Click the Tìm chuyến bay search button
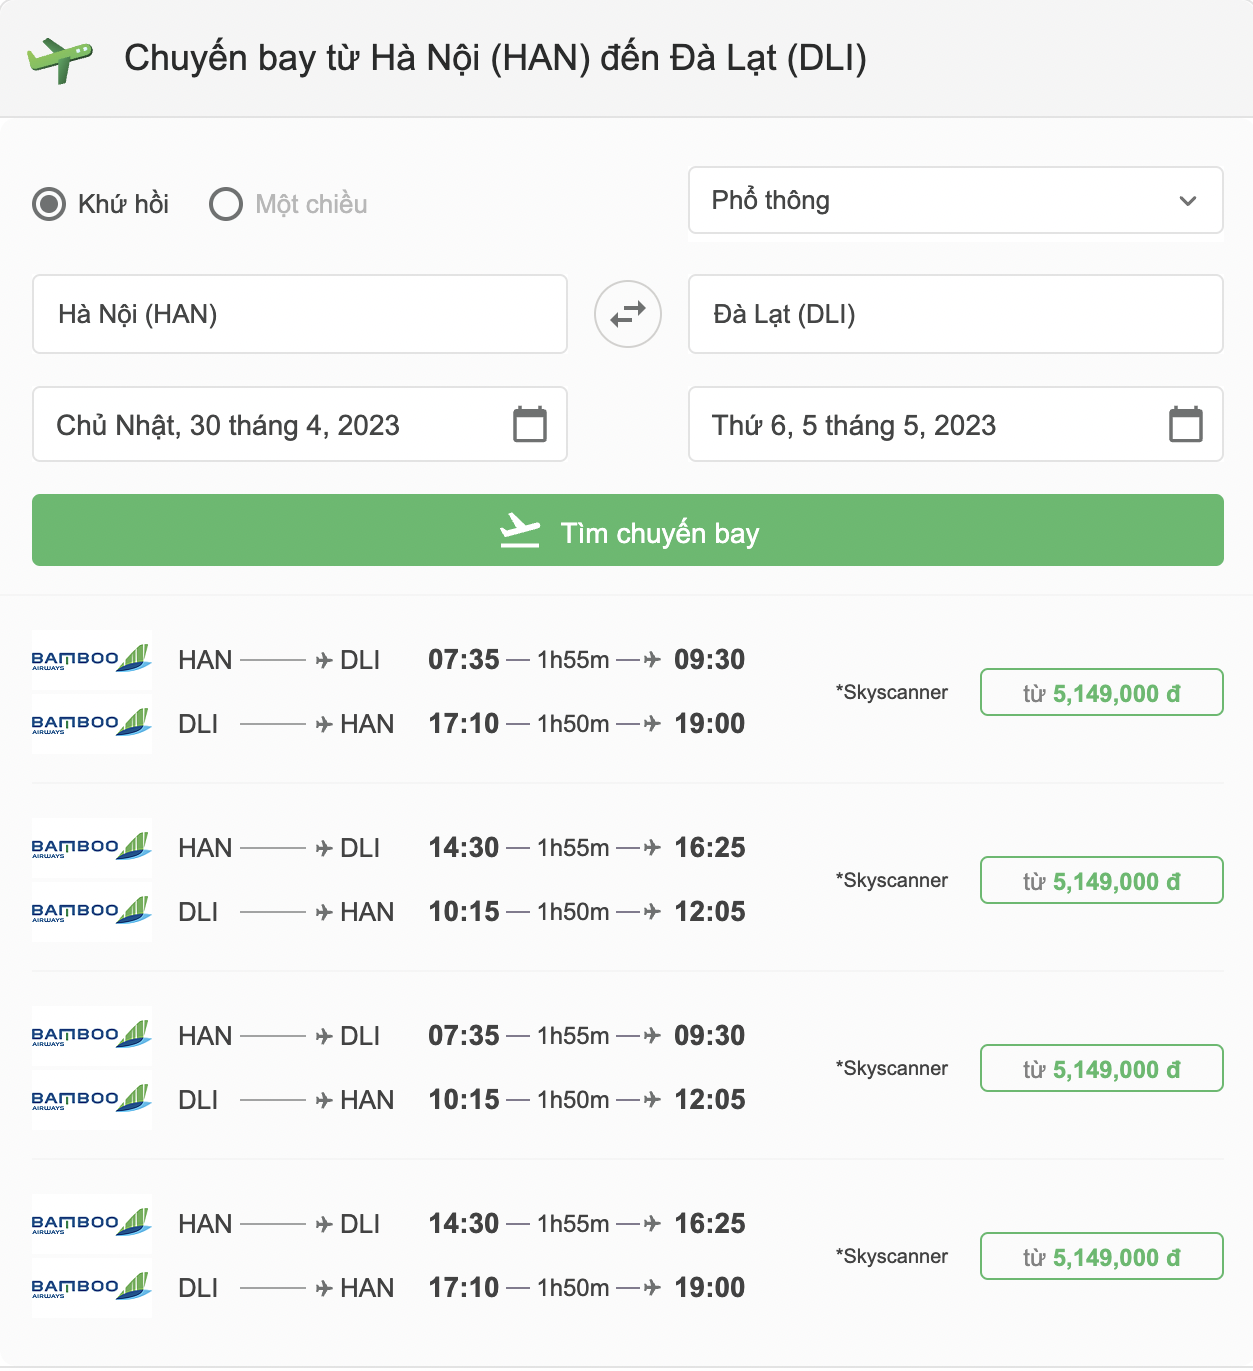The image size is (1253, 1371). [628, 530]
